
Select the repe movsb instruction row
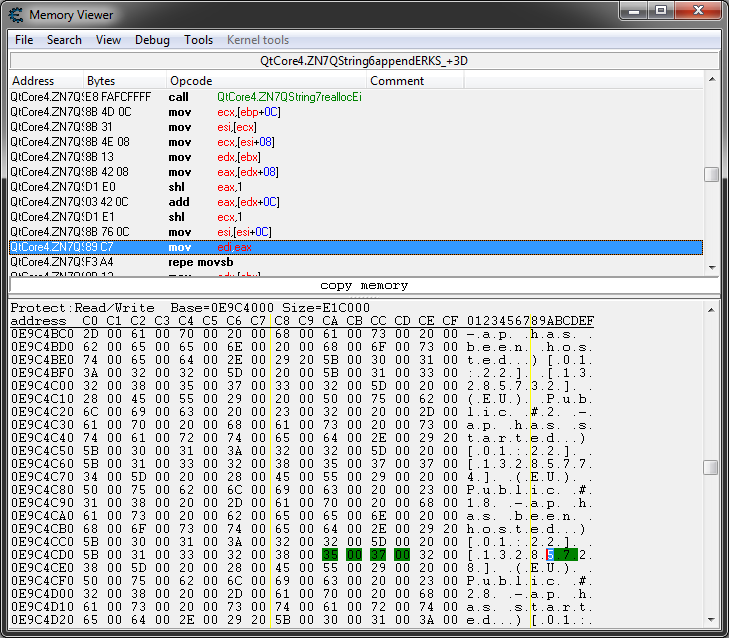click(300, 262)
